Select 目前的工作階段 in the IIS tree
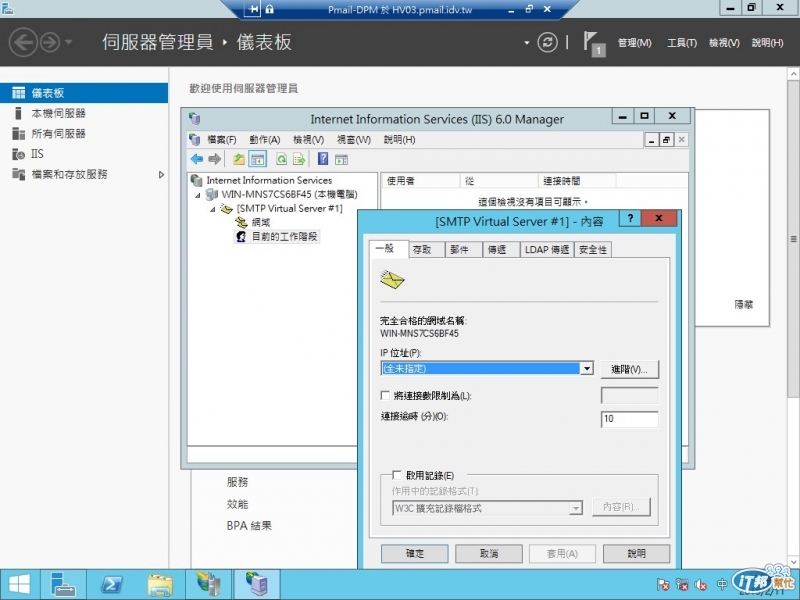 point(285,237)
